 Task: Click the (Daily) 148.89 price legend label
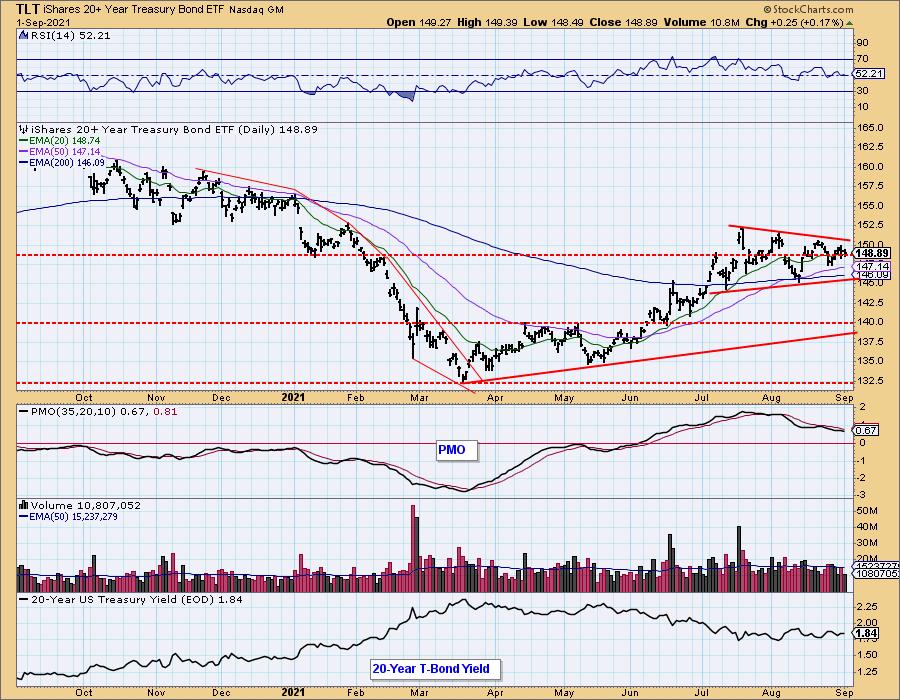coord(174,130)
